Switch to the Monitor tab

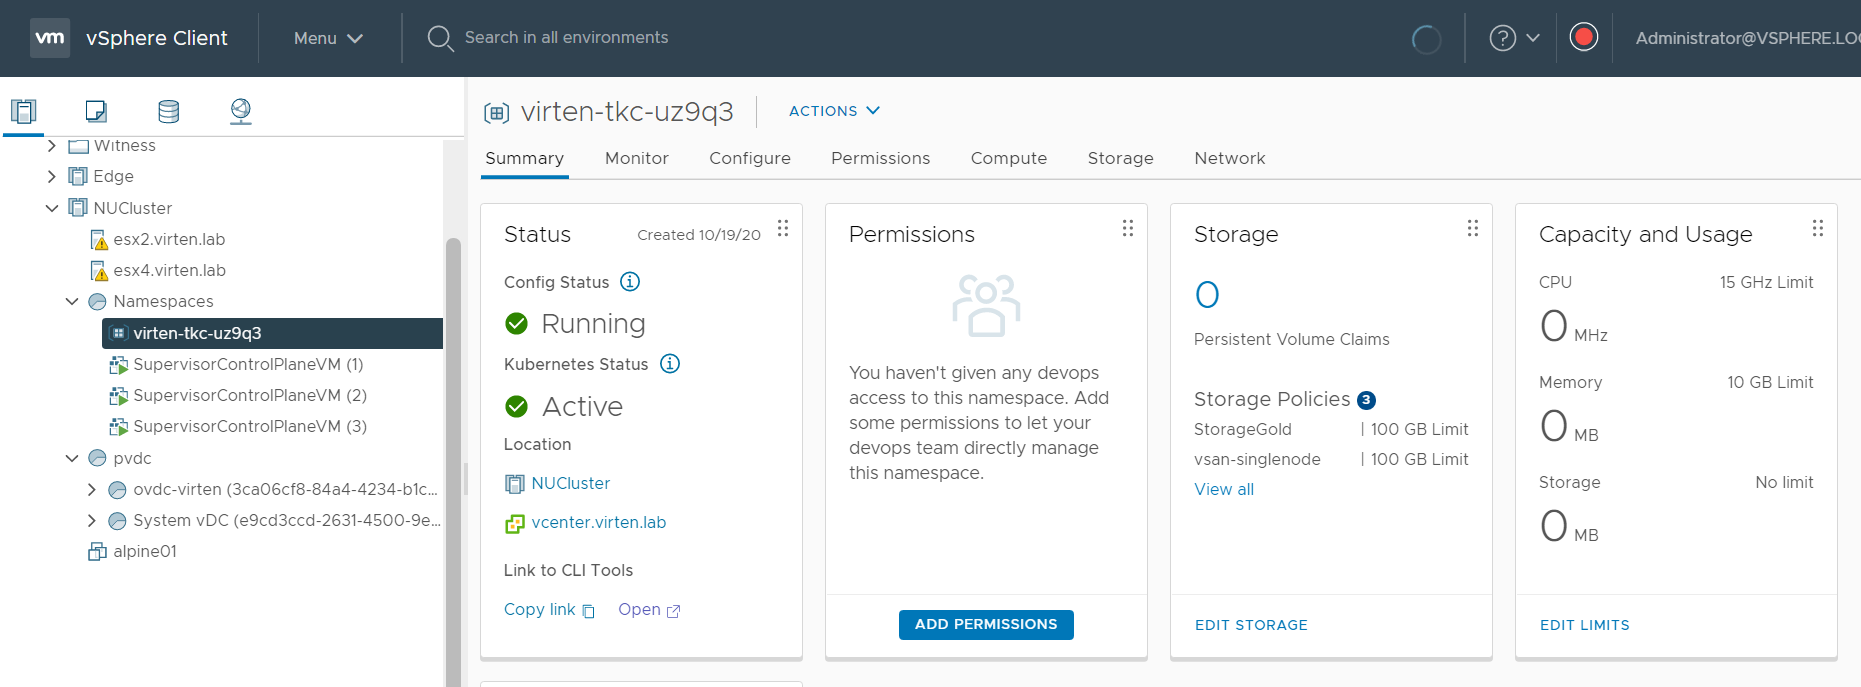click(637, 158)
